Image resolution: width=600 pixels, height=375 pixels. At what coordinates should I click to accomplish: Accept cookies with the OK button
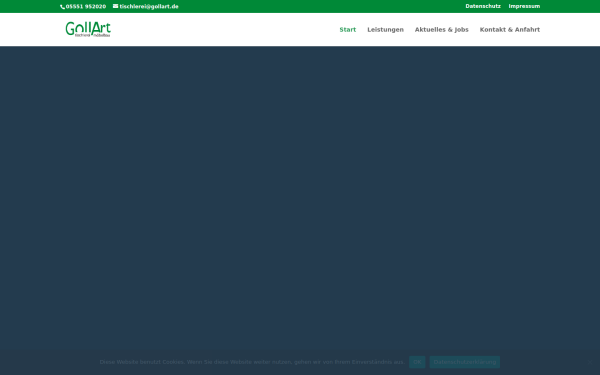tap(417, 362)
